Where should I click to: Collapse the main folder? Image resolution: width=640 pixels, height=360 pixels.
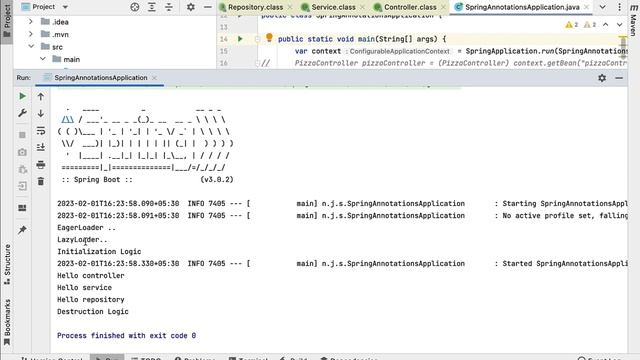42,59
